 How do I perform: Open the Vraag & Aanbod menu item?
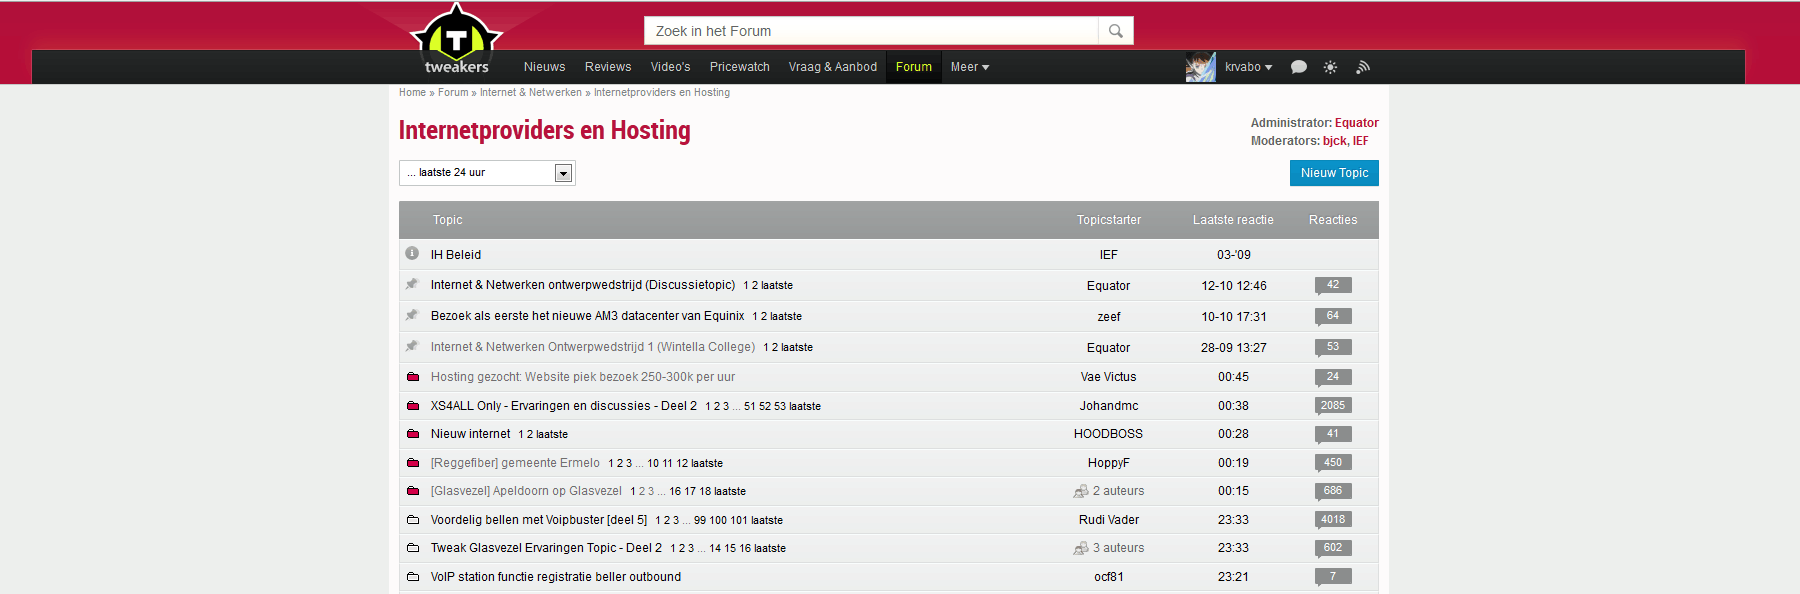click(x=833, y=67)
